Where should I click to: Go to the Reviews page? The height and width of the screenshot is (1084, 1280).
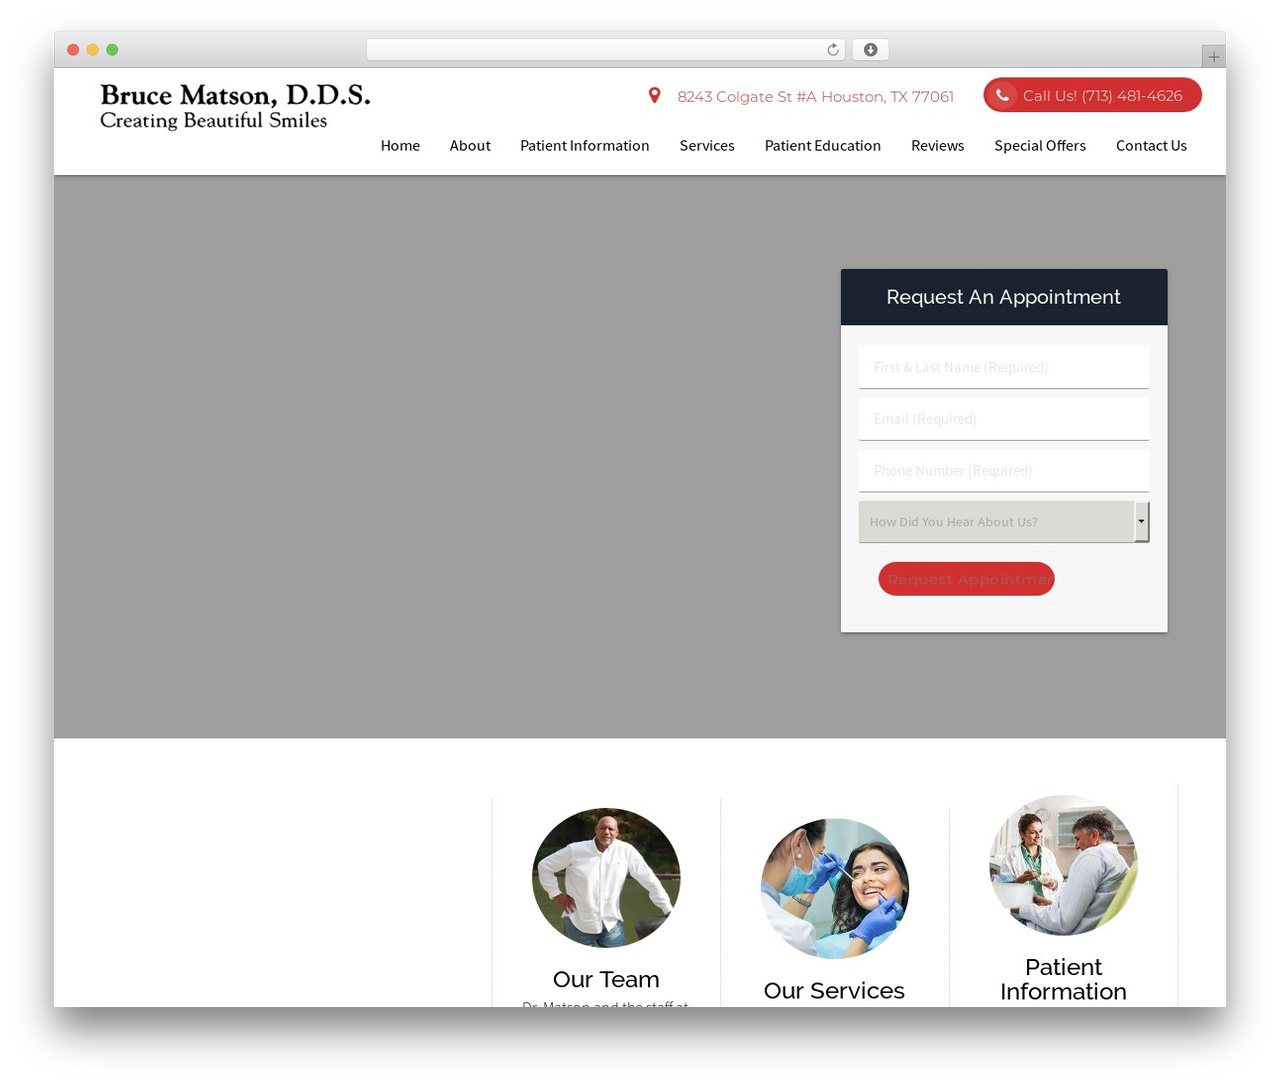click(938, 146)
